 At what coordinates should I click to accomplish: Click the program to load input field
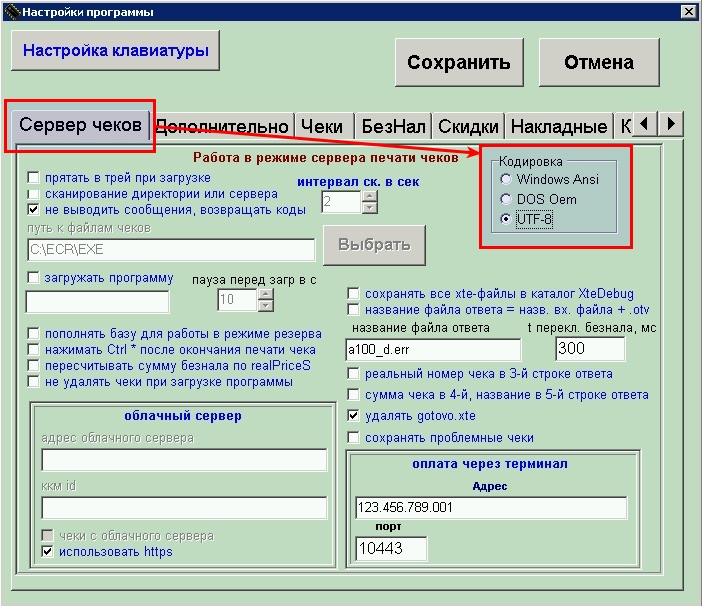point(98,302)
